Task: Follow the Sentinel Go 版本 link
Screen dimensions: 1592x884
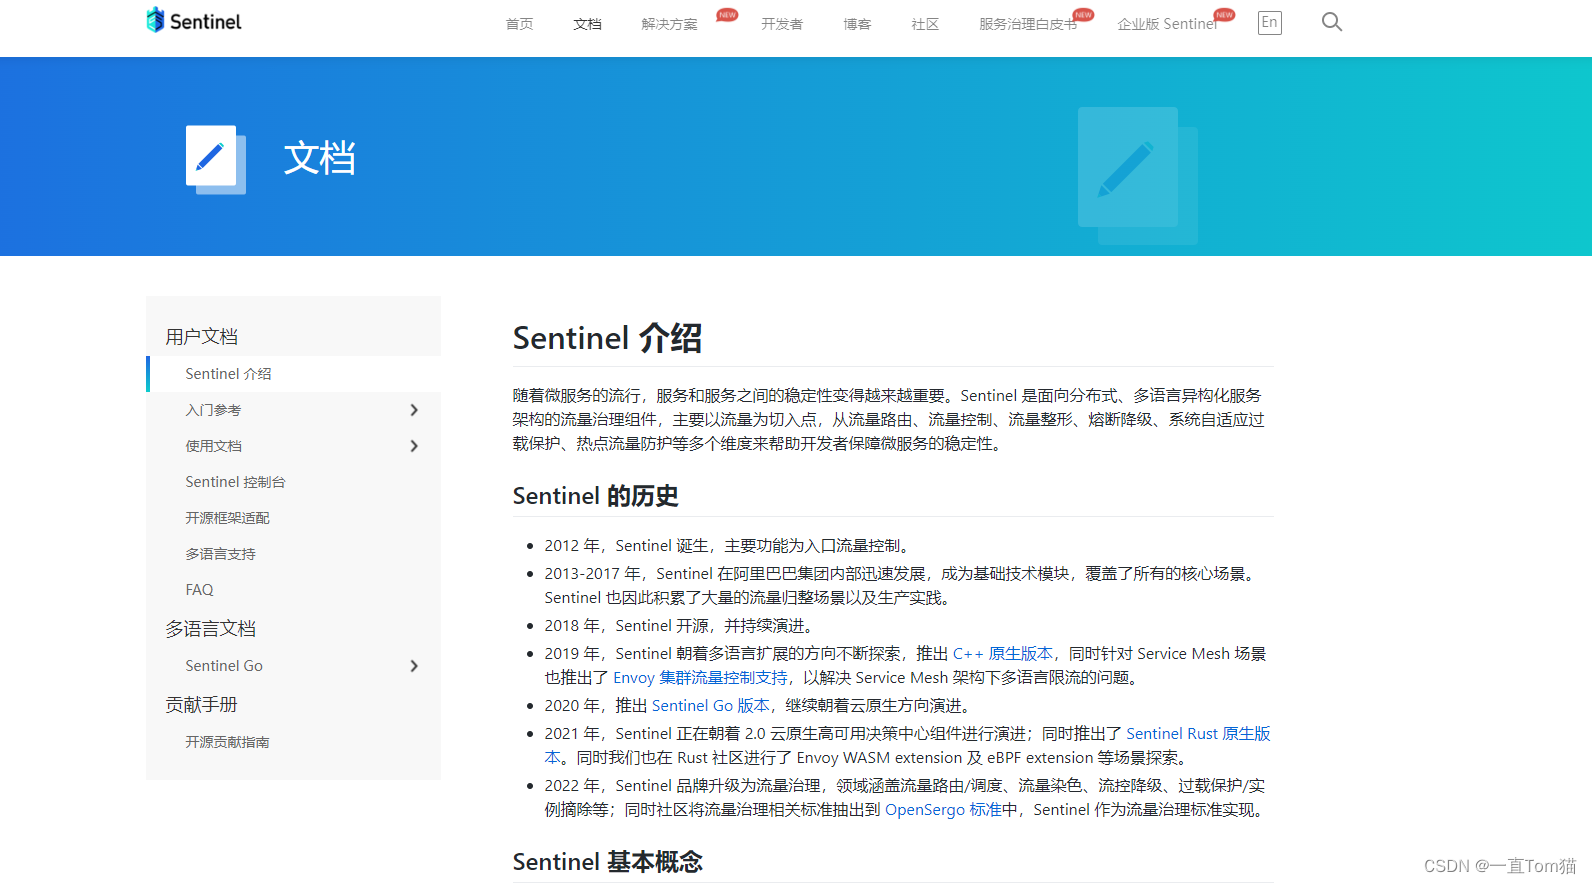Action: [x=711, y=706]
